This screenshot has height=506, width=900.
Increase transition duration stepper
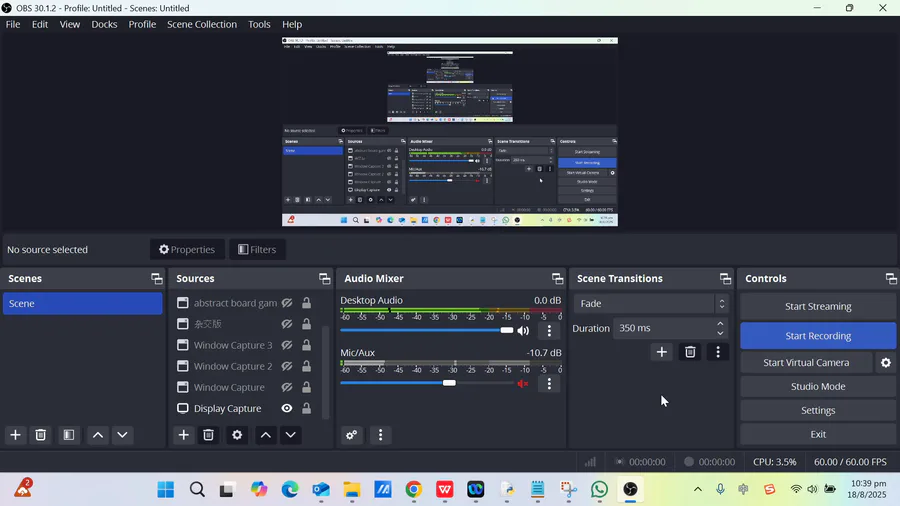[720, 324]
